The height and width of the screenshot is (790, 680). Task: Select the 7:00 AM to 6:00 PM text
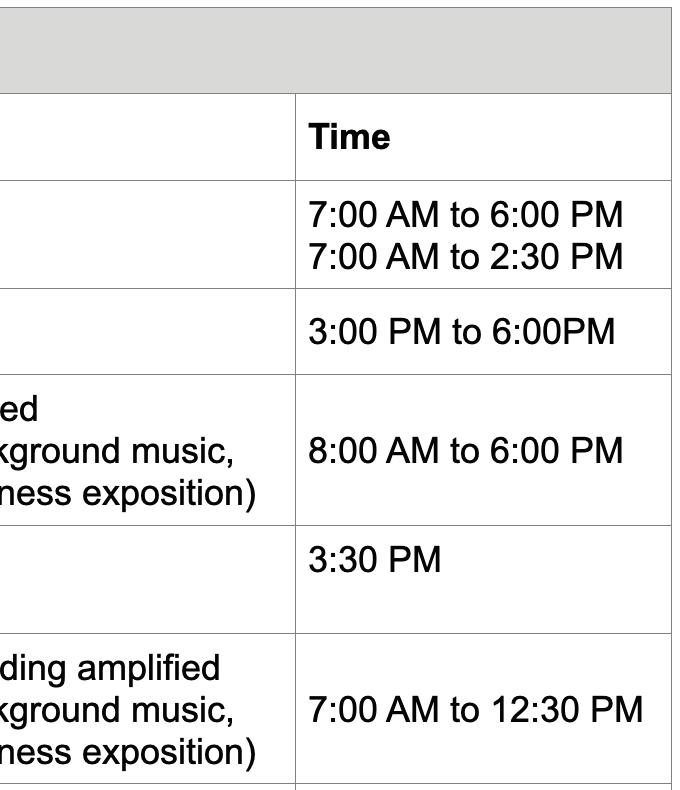(x=465, y=215)
